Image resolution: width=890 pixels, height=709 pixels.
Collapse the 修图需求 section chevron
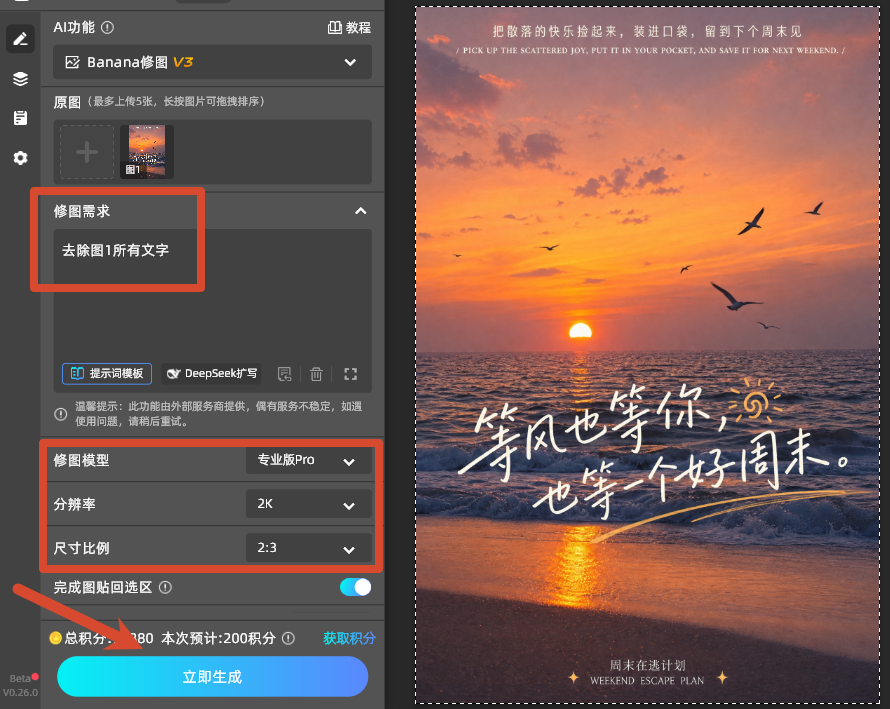(360, 211)
